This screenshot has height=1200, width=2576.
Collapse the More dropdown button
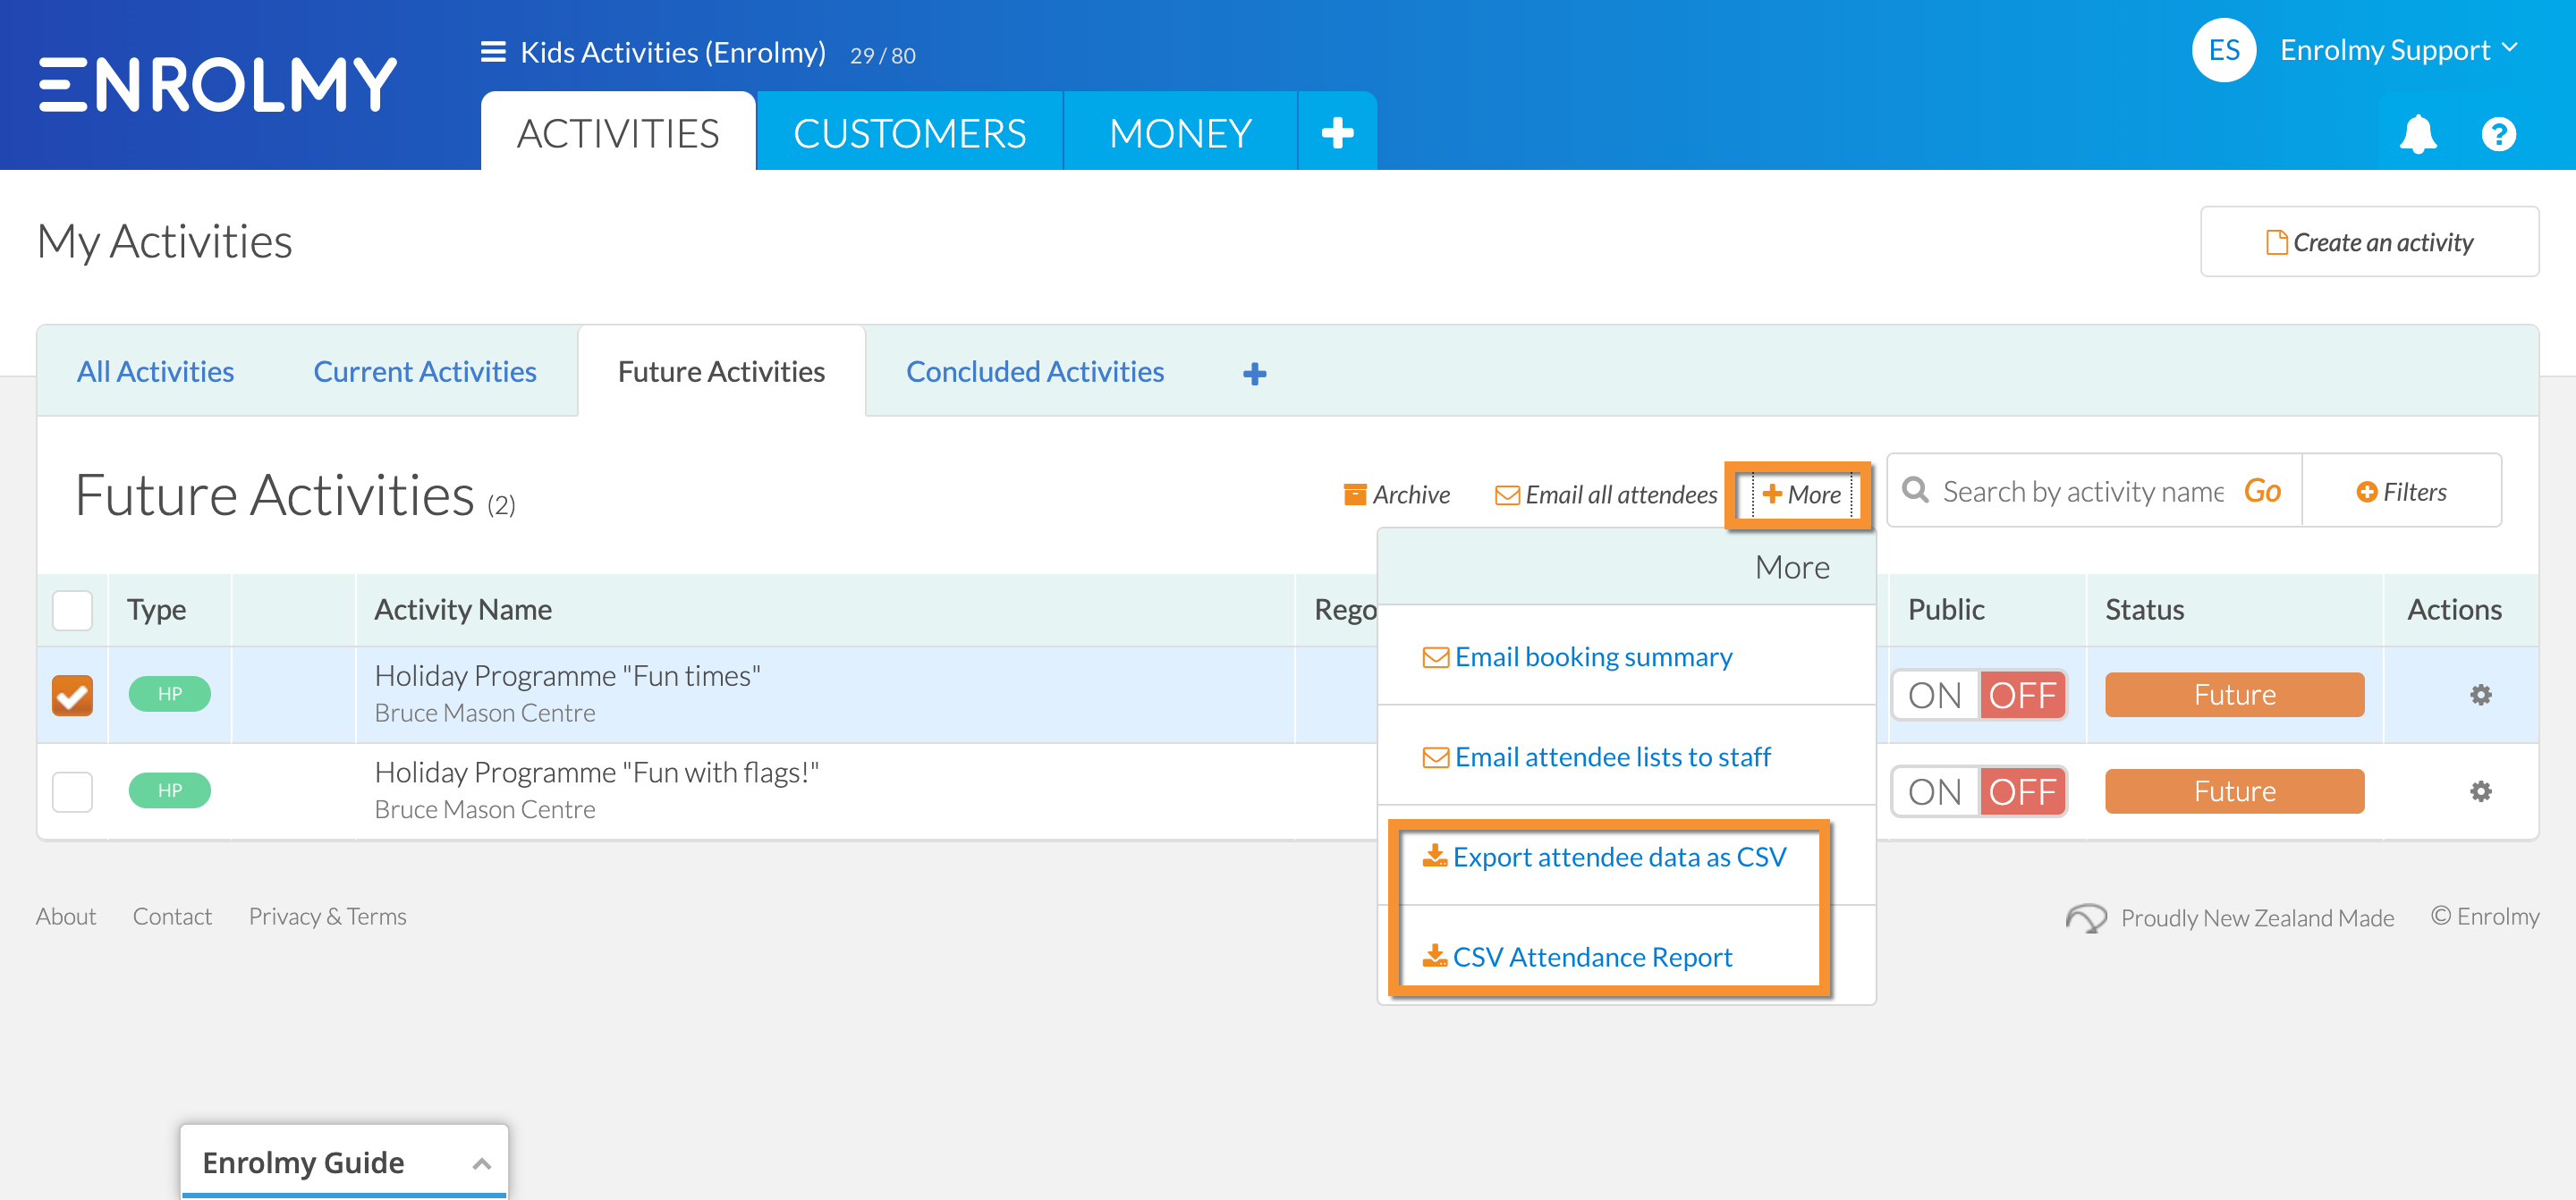(1801, 495)
